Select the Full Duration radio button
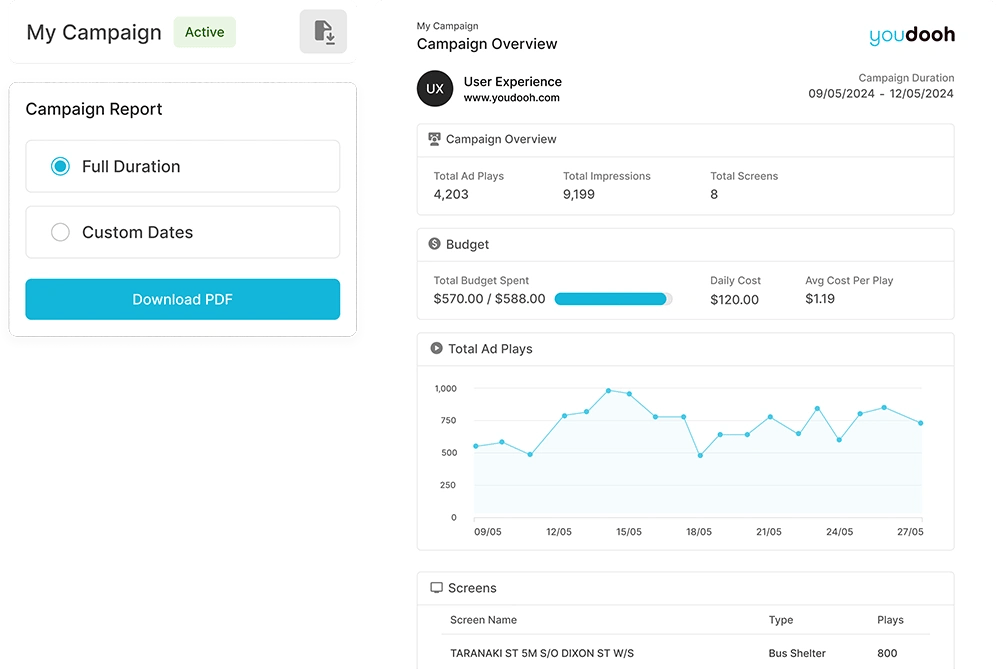This screenshot has width=1000, height=669. pos(60,167)
